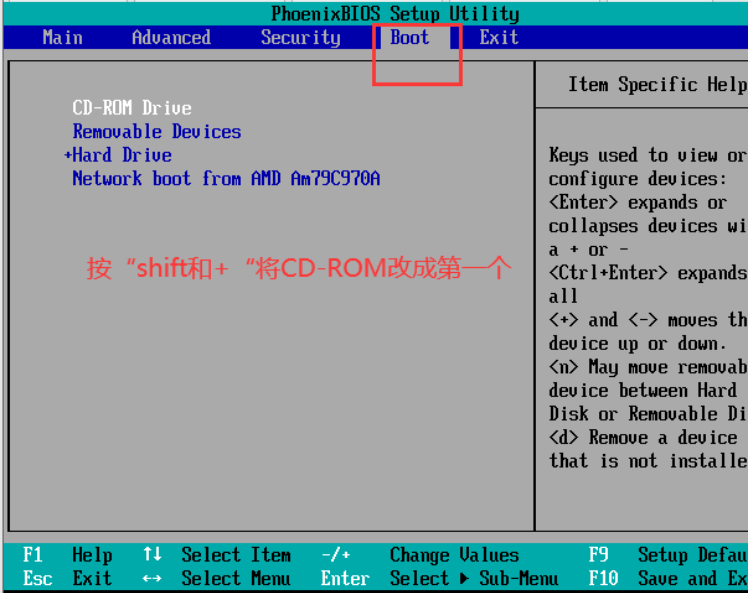Viewport: 750px width, 593px height.
Task: Click the -/+ Change Values hint
Action: [420, 555]
